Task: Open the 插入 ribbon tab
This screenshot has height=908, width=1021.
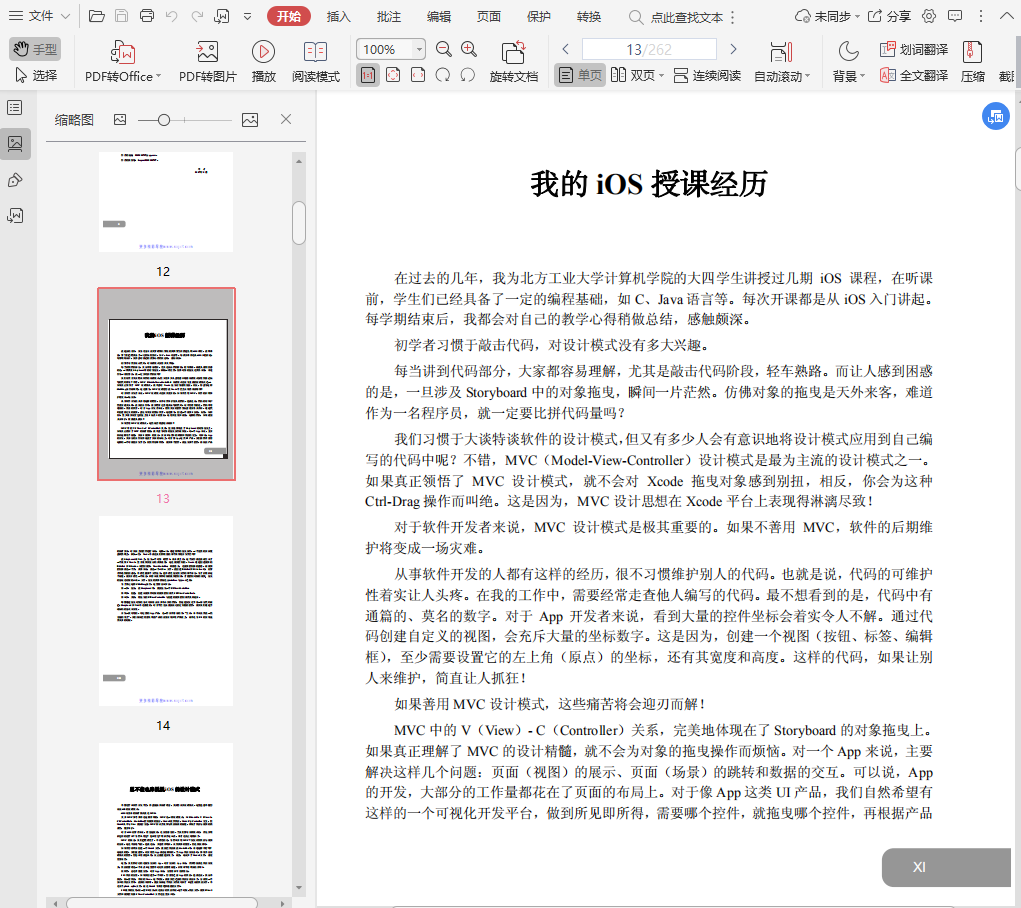Action: click(339, 16)
